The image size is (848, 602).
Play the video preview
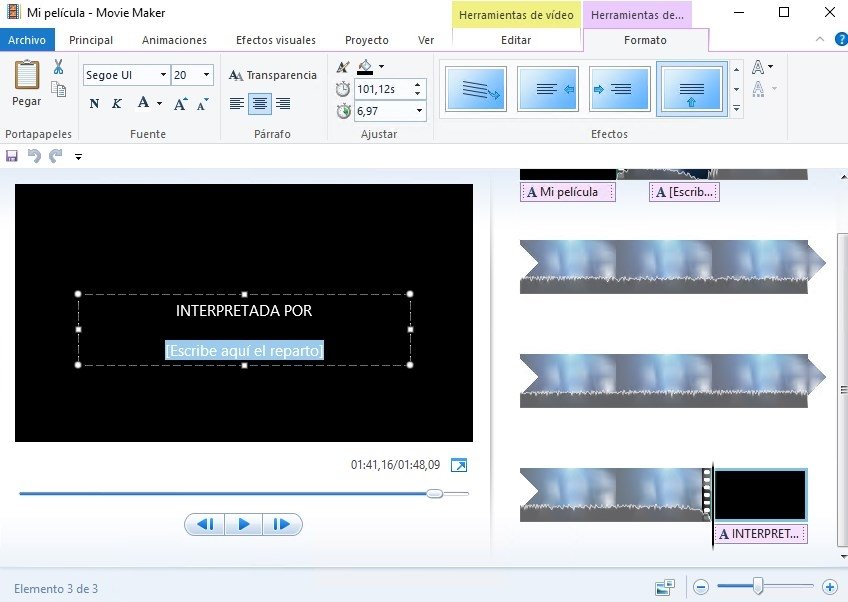[243, 524]
